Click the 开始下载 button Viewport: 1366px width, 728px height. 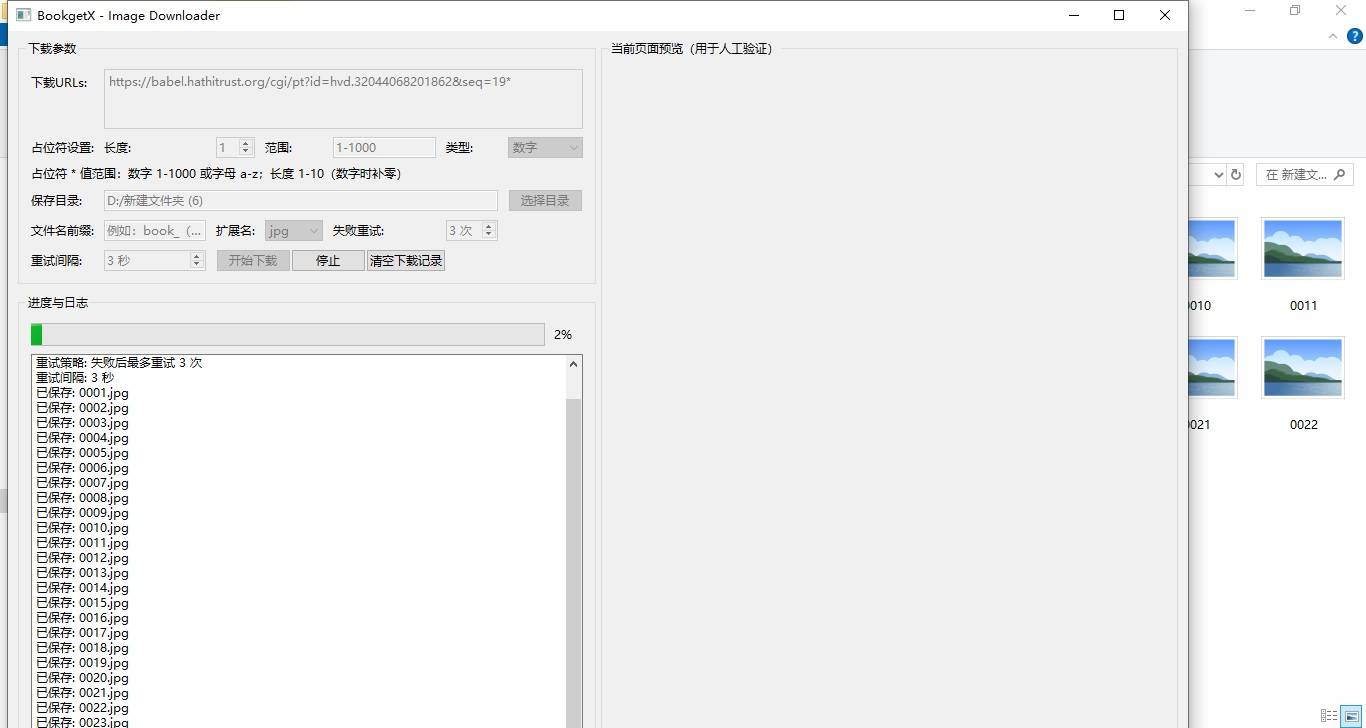(253, 260)
